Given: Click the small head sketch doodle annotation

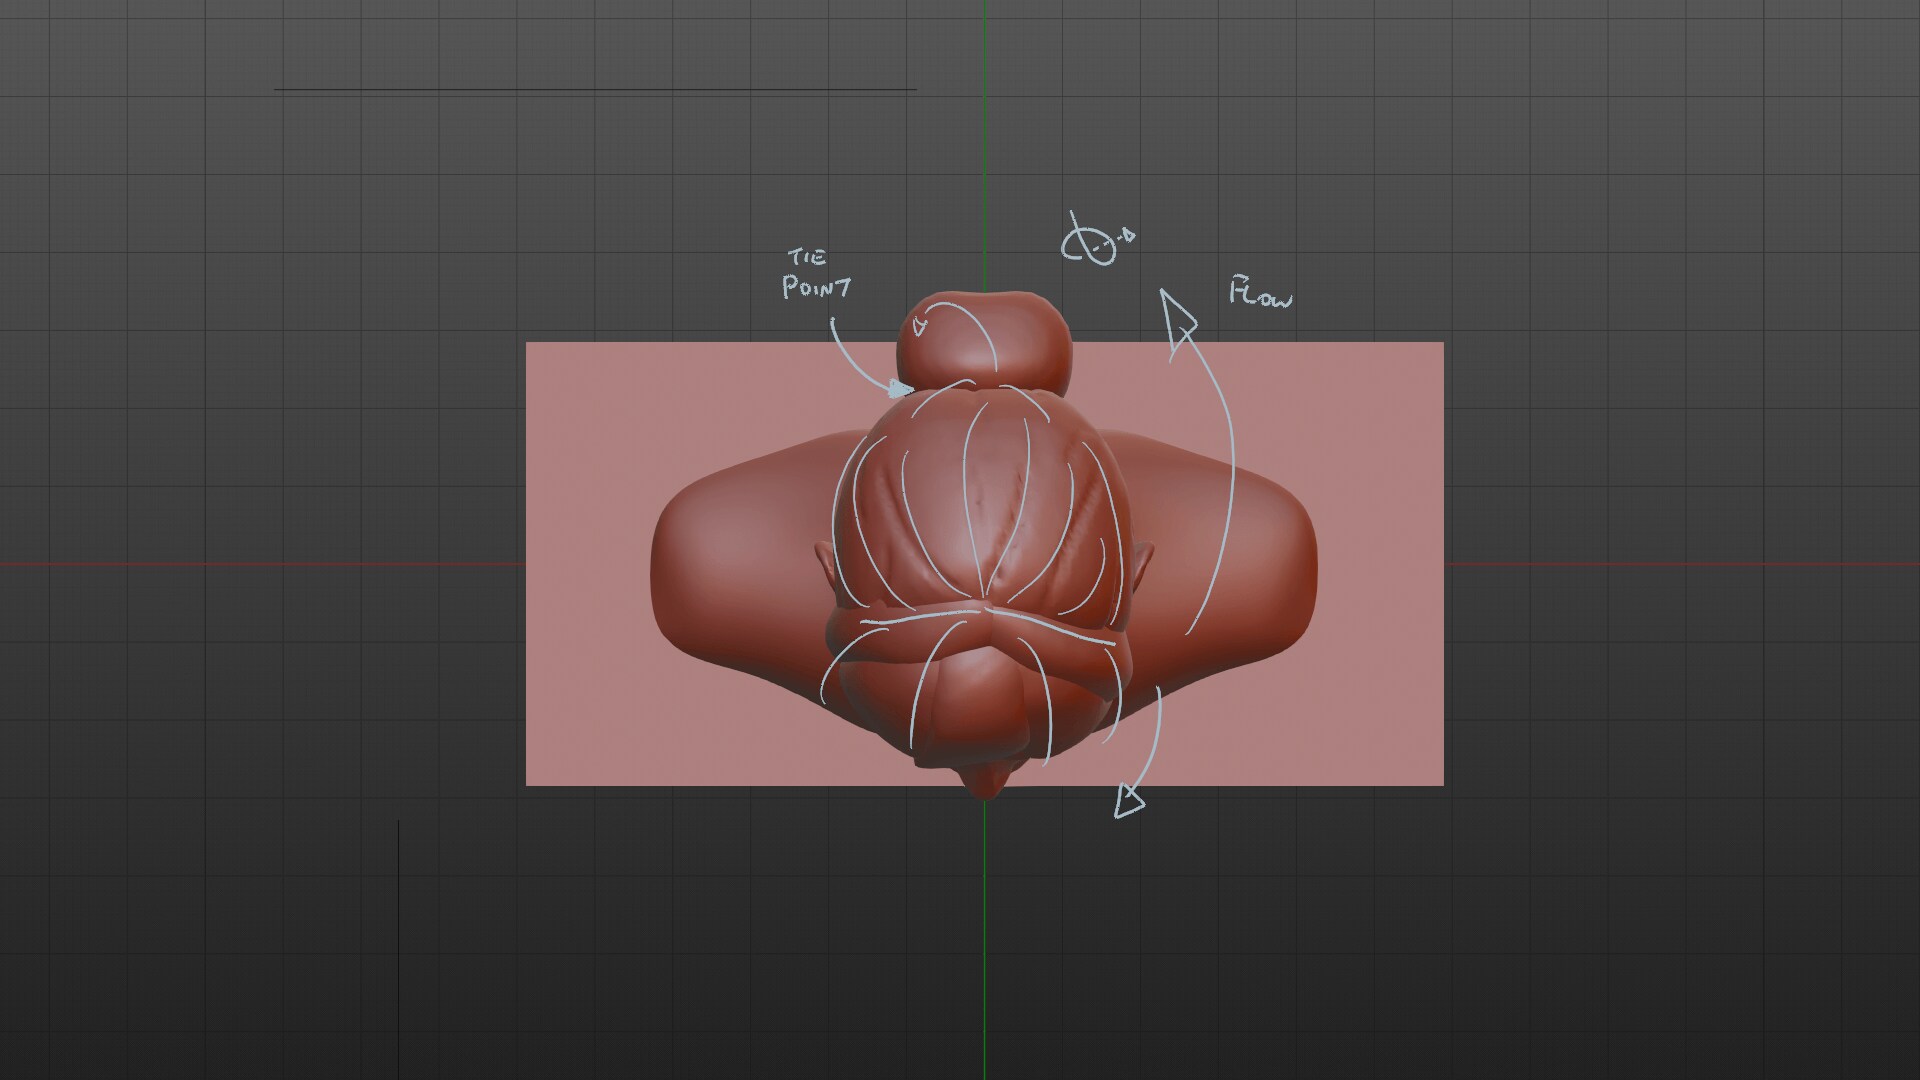Looking at the screenshot, I should pos(1096,240).
